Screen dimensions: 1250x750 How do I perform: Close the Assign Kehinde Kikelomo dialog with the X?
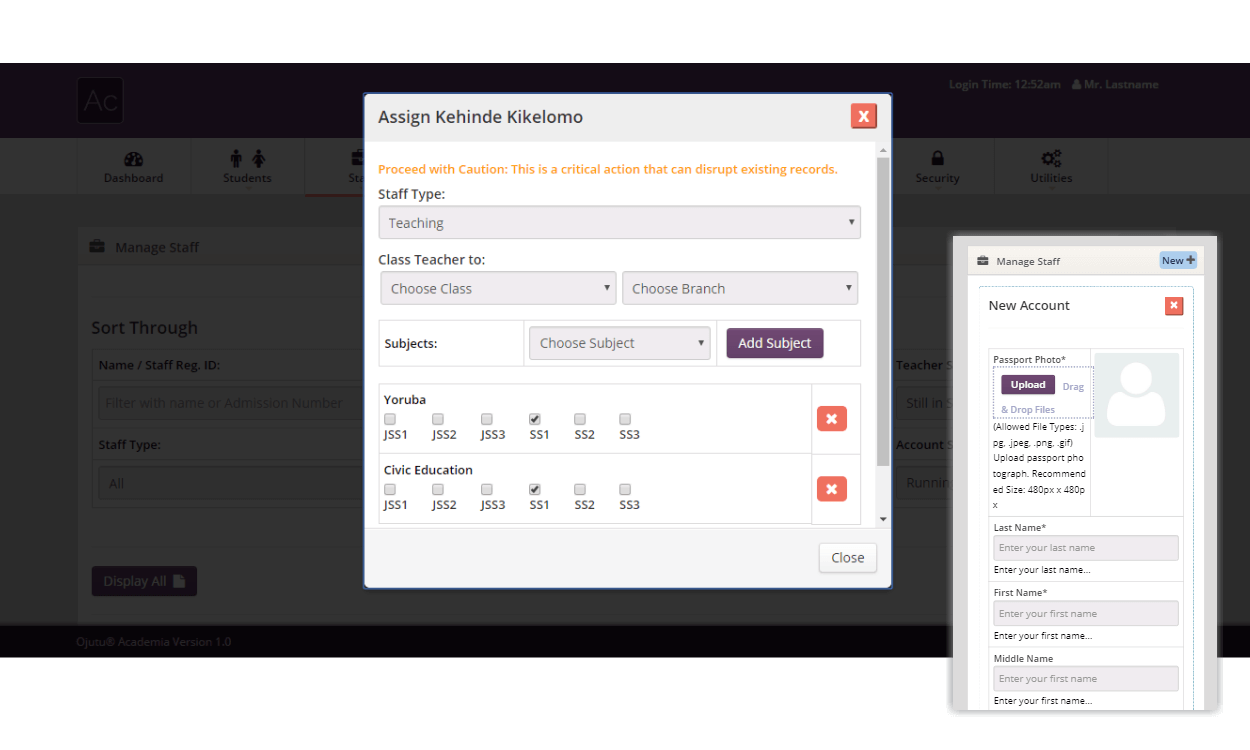pos(864,116)
